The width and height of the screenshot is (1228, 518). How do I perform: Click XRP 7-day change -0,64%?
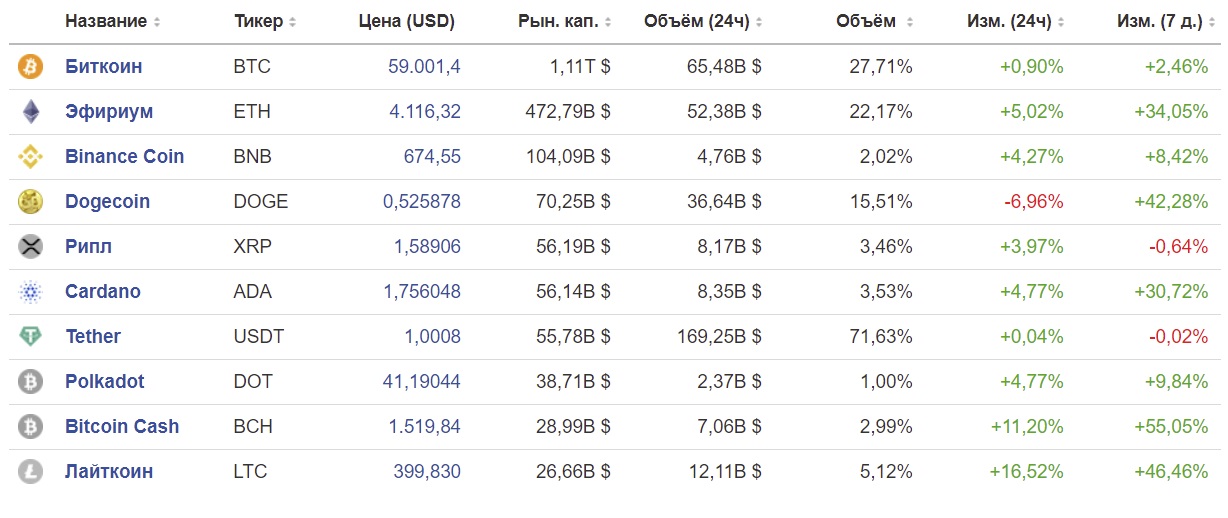(x=1178, y=247)
